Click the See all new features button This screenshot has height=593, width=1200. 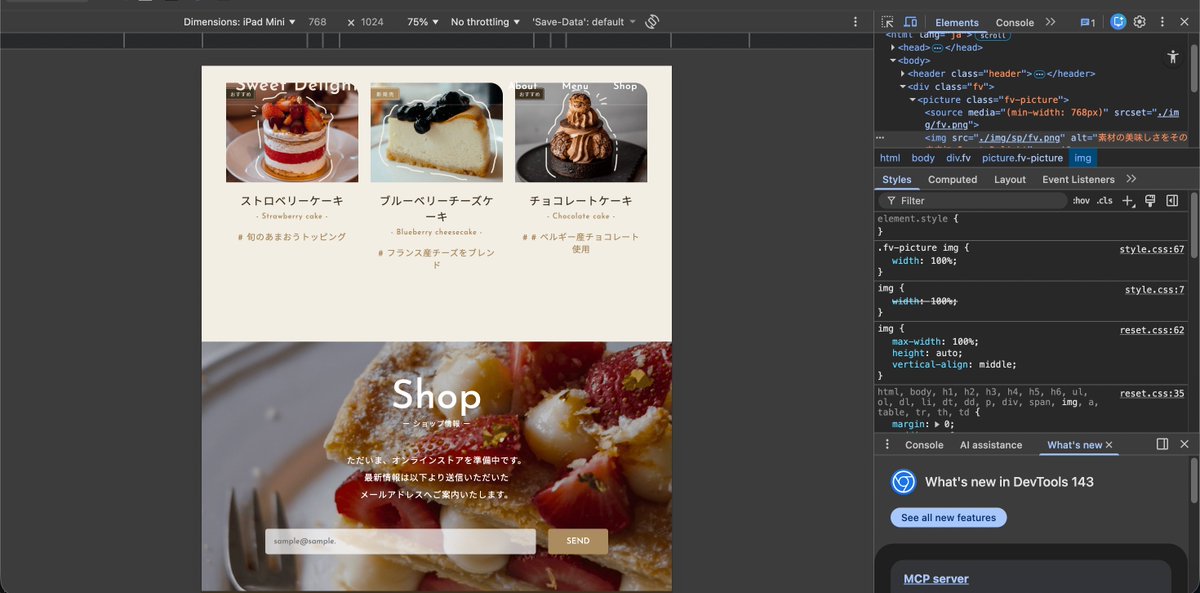point(948,518)
